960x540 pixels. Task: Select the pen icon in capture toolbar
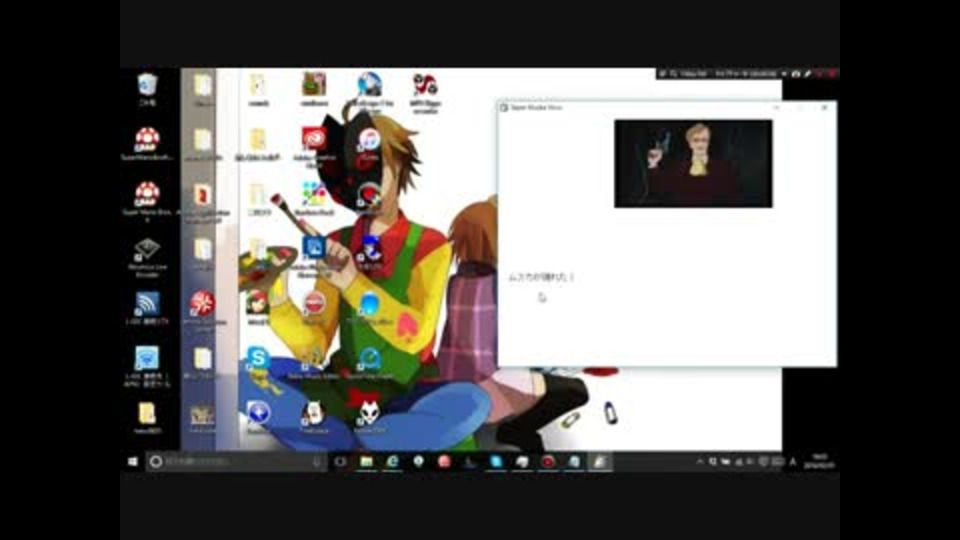(x=808, y=73)
